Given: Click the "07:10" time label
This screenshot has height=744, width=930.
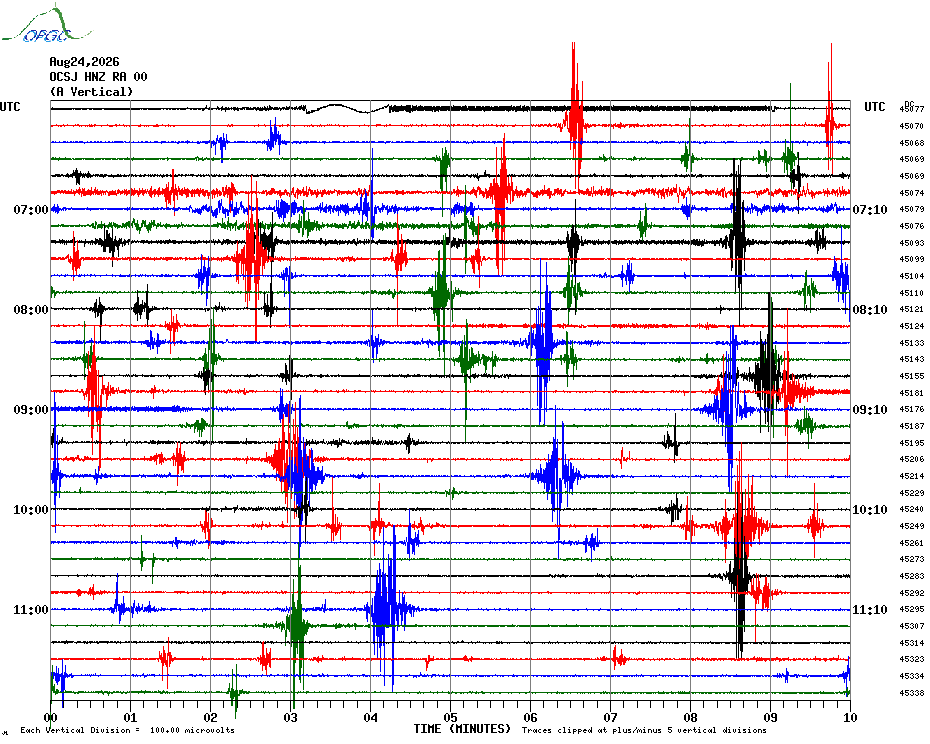Looking at the screenshot, I should pos(870,209).
